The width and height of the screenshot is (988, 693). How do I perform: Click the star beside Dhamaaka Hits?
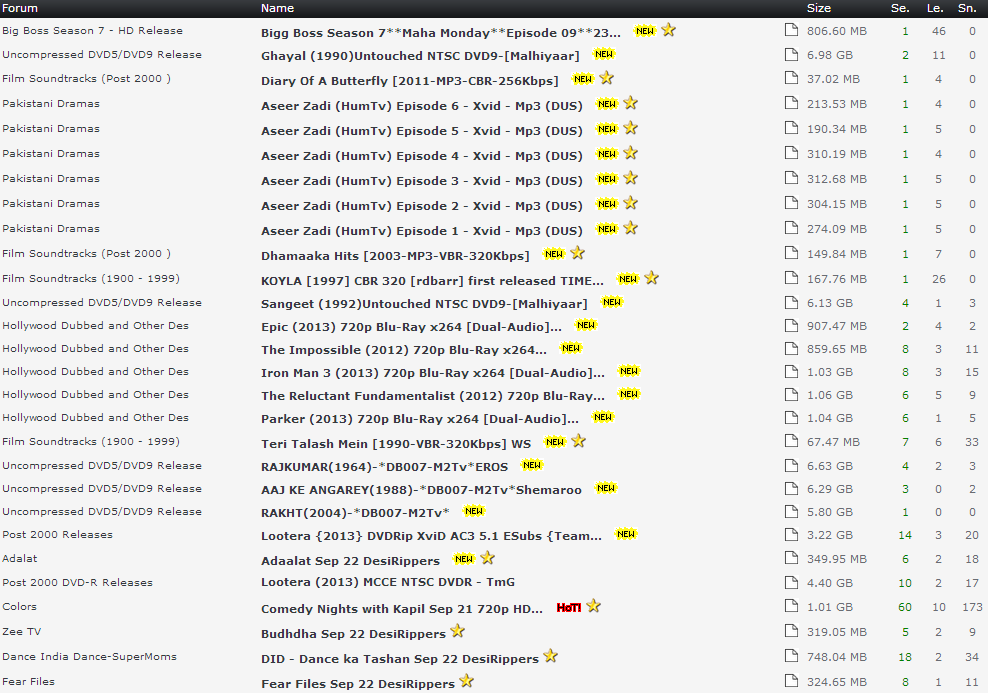(x=578, y=253)
